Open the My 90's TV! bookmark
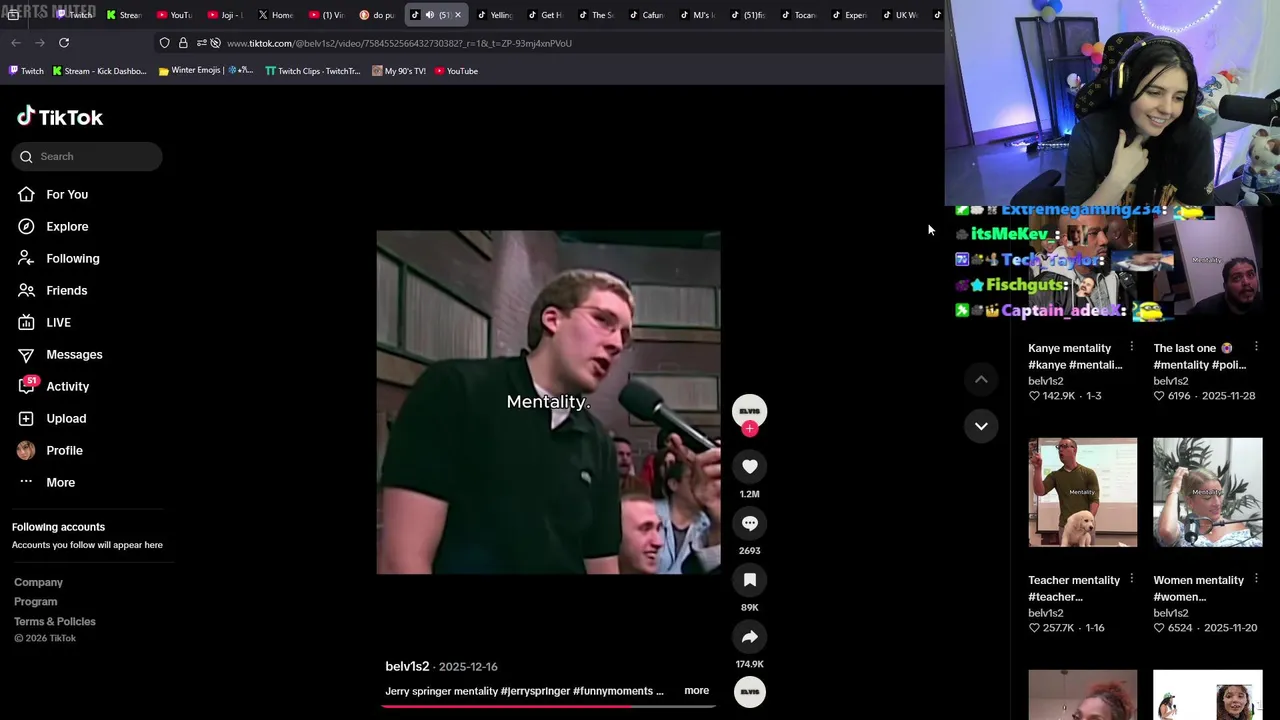Viewport: 1280px width, 720px height. (x=398, y=71)
